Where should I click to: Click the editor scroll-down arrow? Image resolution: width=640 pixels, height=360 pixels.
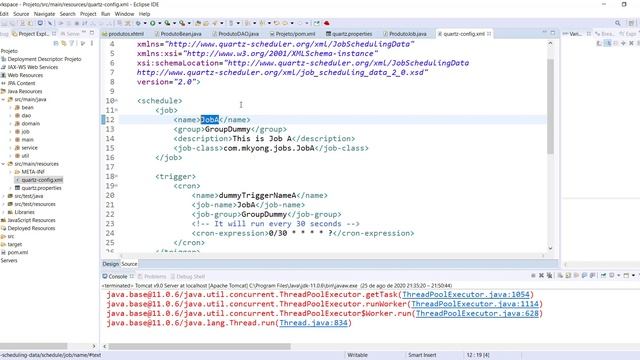pyautogui.click(x=550, y=248)
